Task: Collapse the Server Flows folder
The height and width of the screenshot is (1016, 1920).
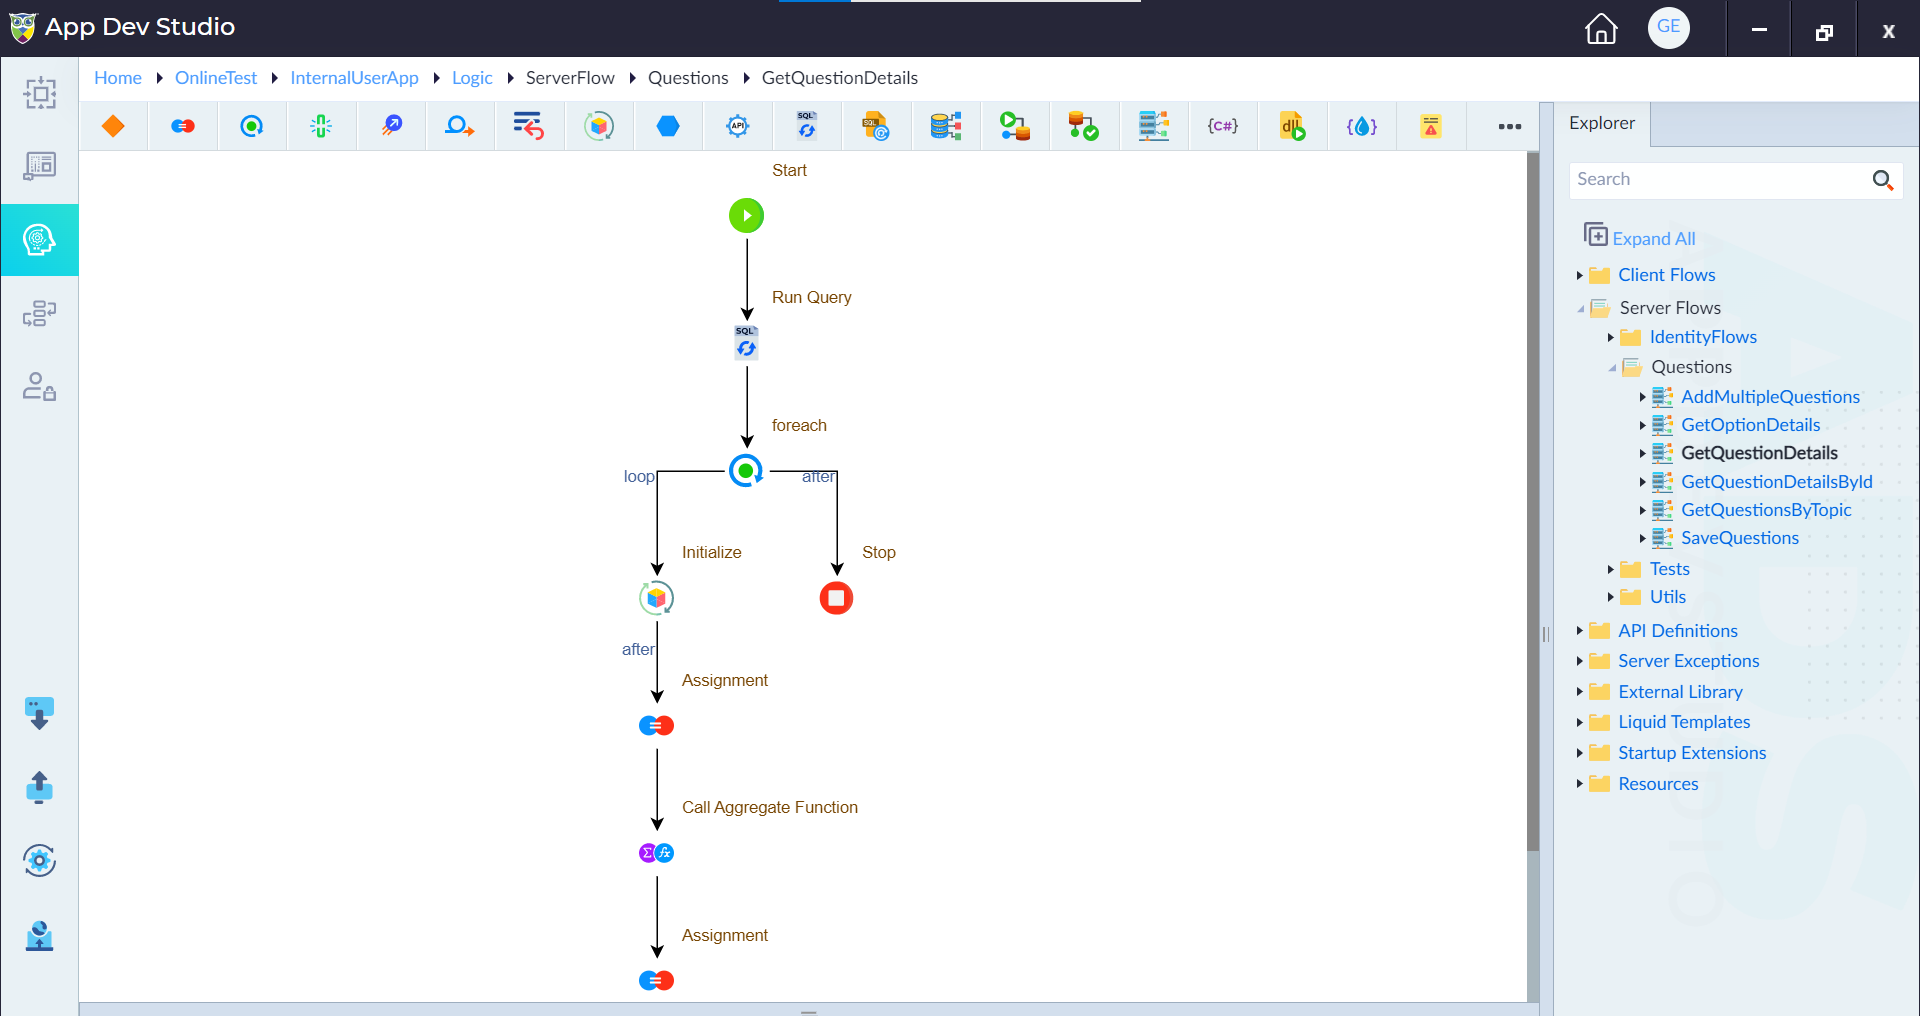Action: coord(1581,309)
